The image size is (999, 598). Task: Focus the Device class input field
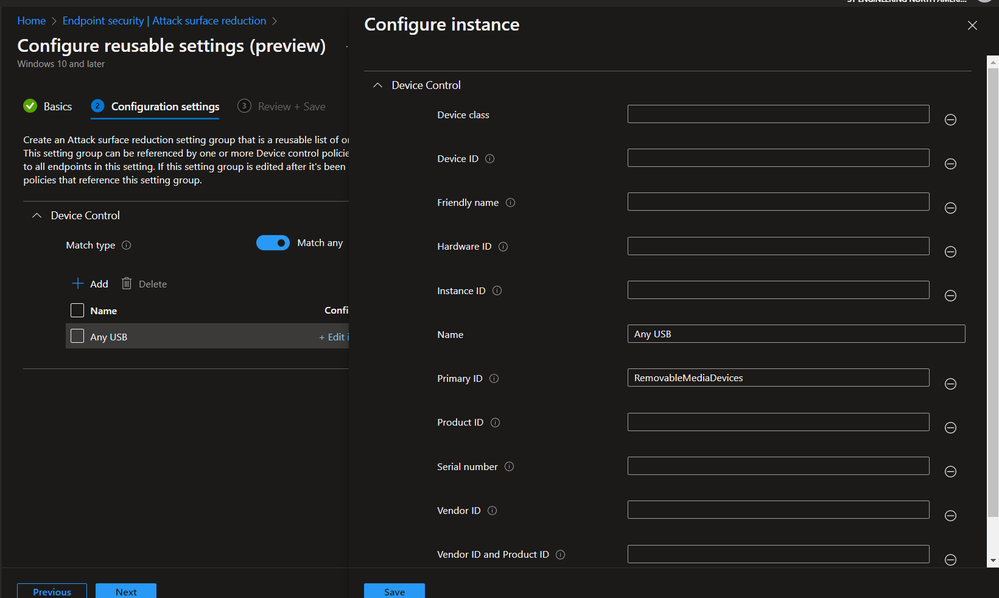[778, 114]
